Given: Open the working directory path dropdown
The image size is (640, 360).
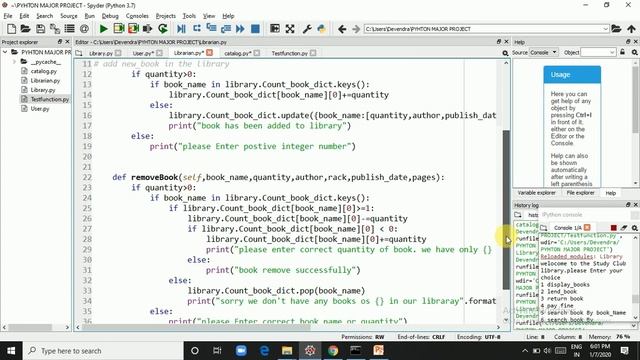Looking at the screenshot, I should tap(605, 29).
